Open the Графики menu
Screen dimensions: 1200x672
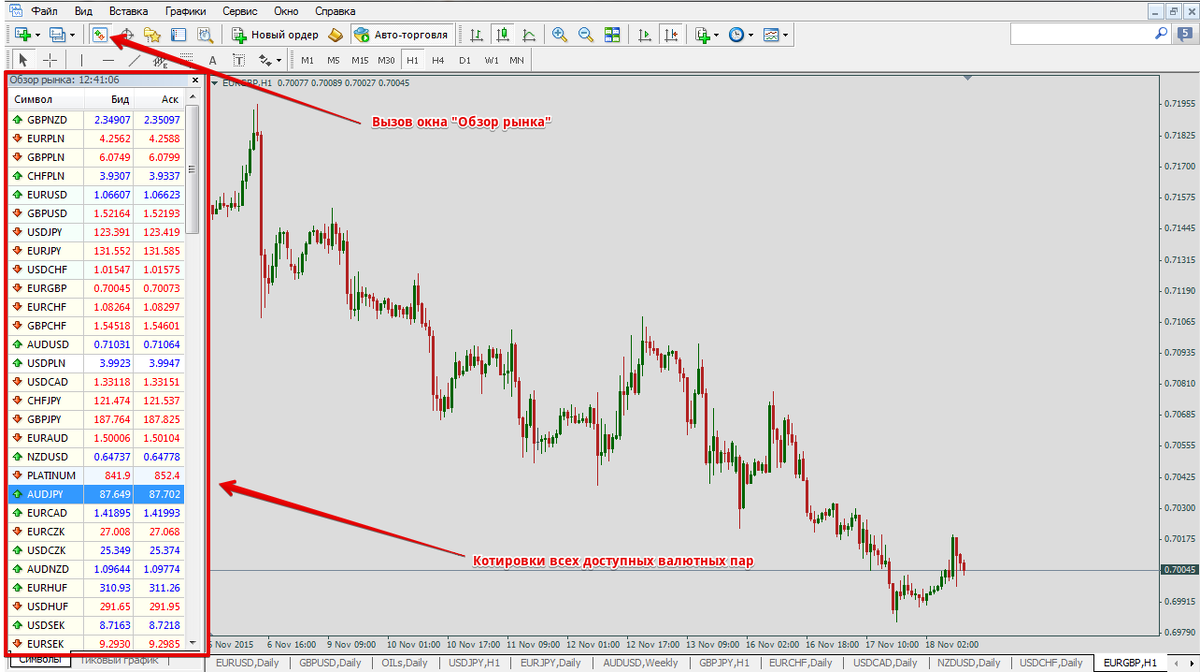click(186, 11)
